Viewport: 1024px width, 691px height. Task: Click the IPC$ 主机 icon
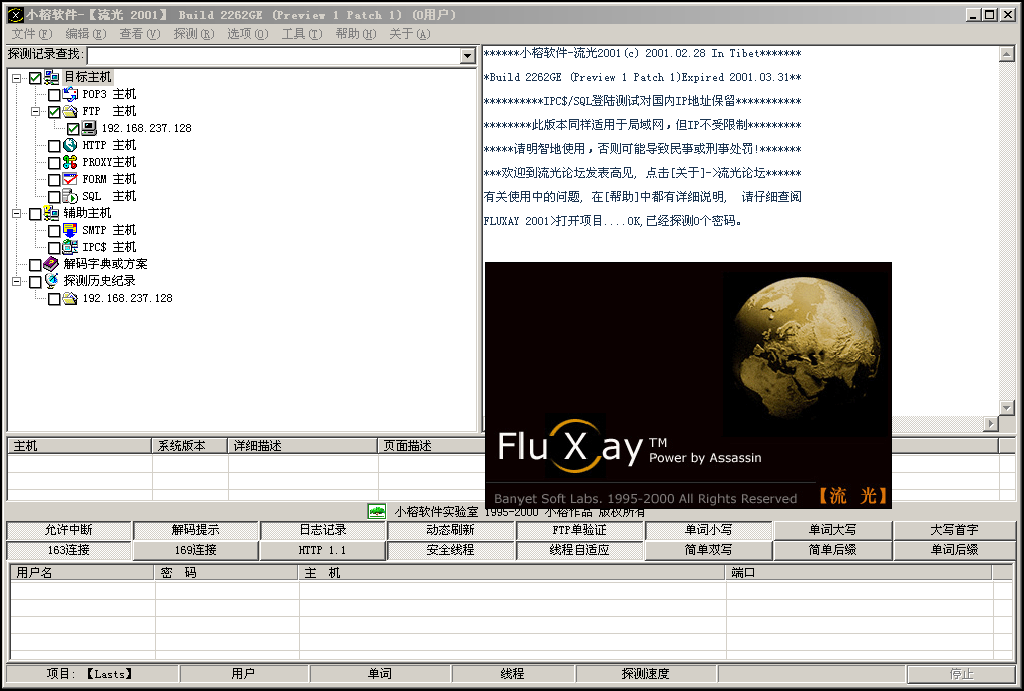(x=71, y=247)
